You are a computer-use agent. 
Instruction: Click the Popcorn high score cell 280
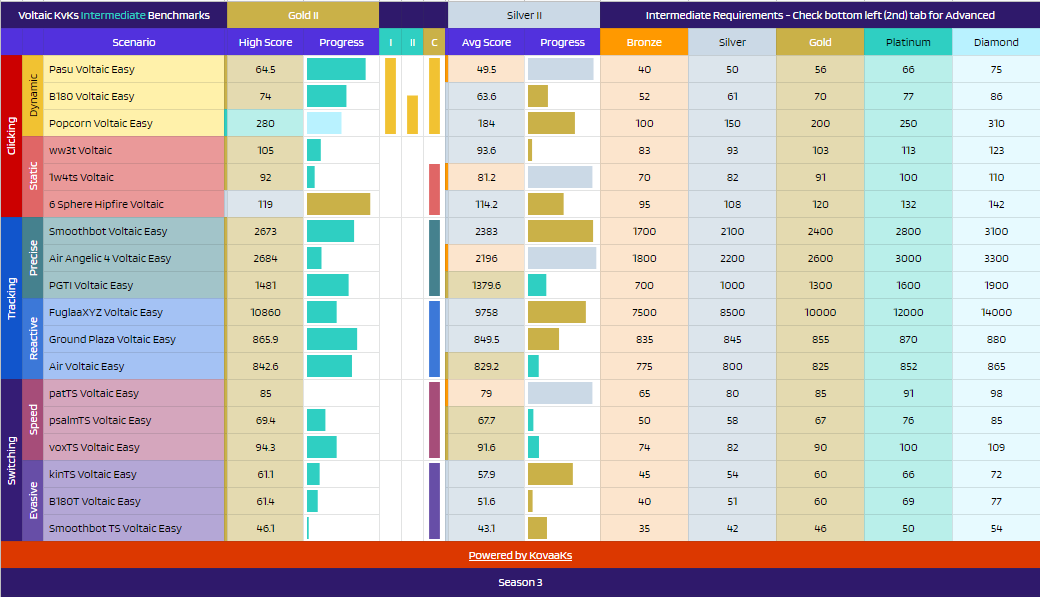(265, 123)
